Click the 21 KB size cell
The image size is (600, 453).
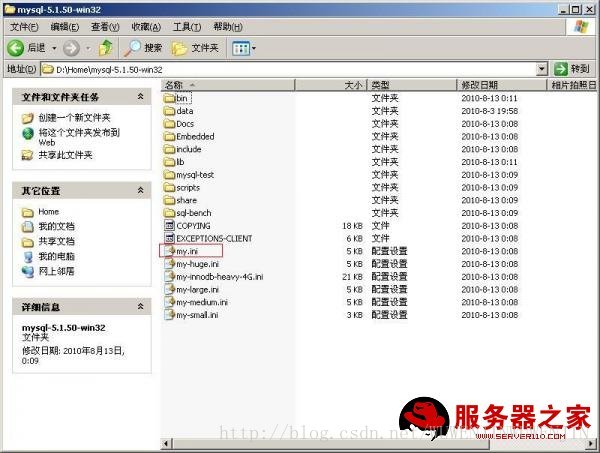352,277
